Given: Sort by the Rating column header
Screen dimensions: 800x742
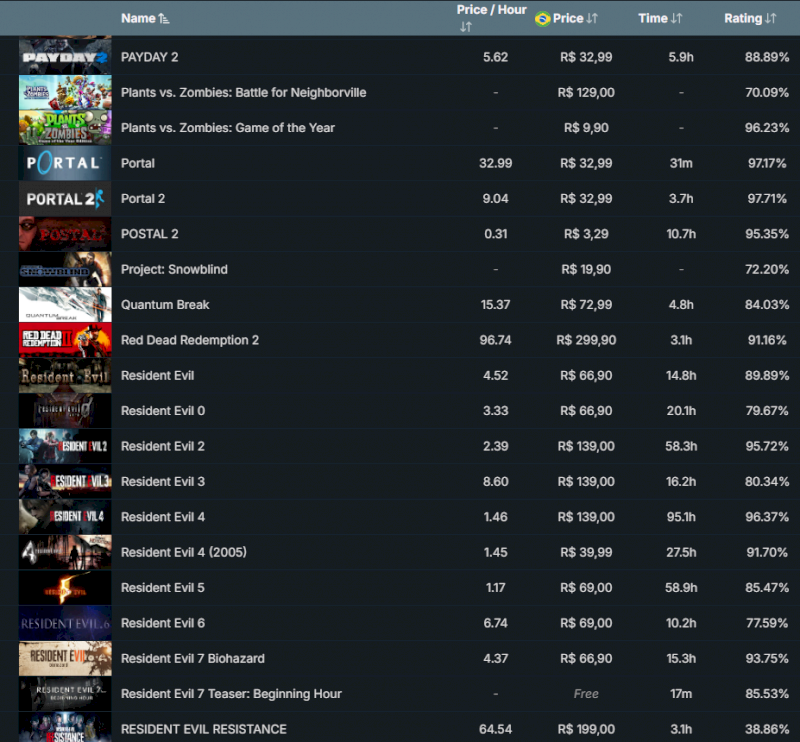Looking at the screenshot, I should [750, 18].
